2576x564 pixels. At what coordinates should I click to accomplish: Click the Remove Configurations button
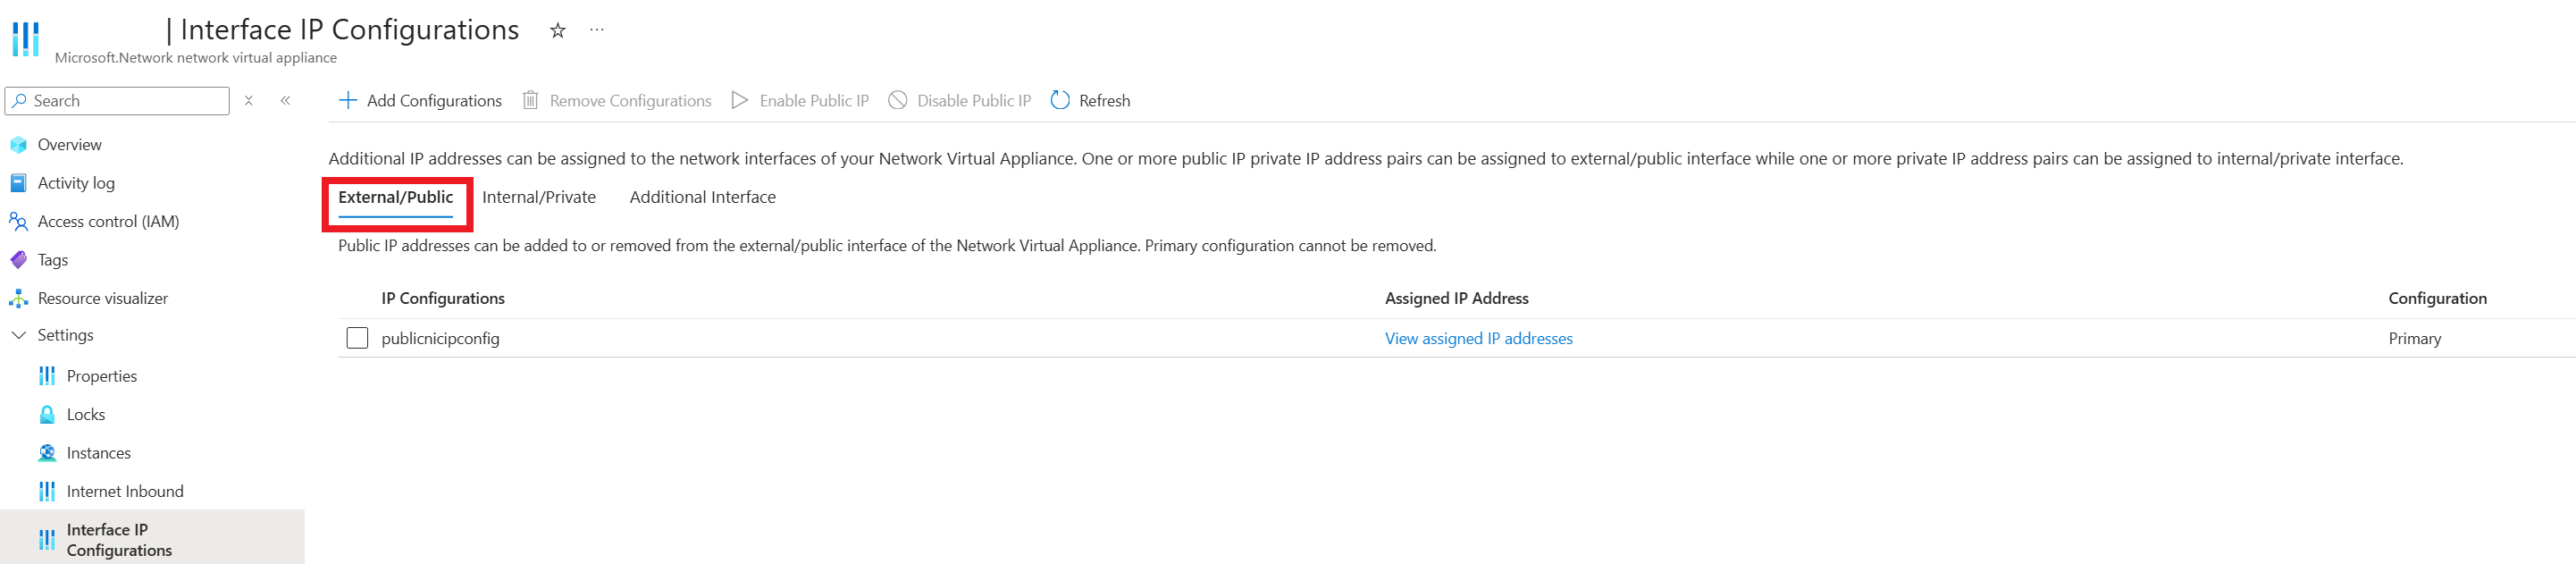tap(617, 101)
